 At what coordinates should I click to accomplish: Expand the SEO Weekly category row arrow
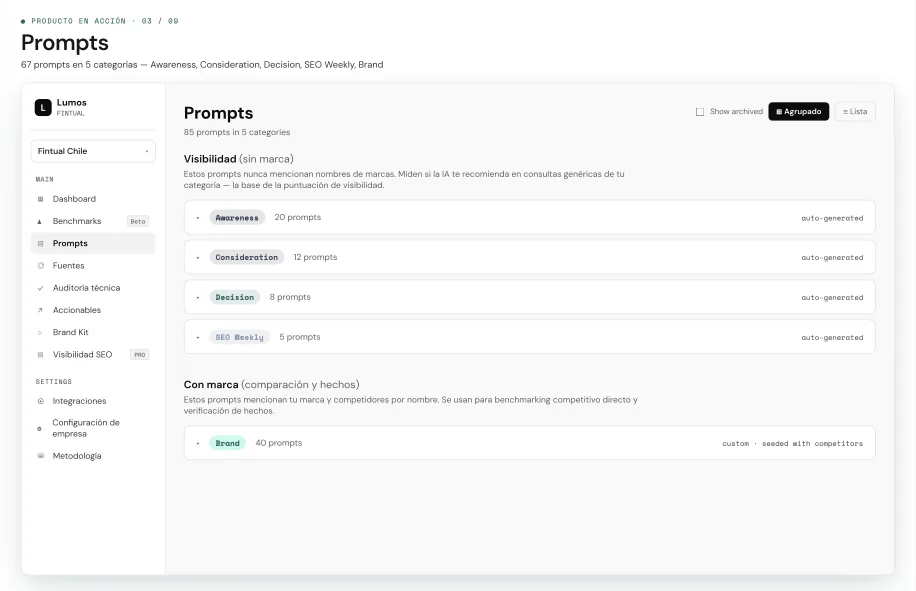(x=198, y=338)
